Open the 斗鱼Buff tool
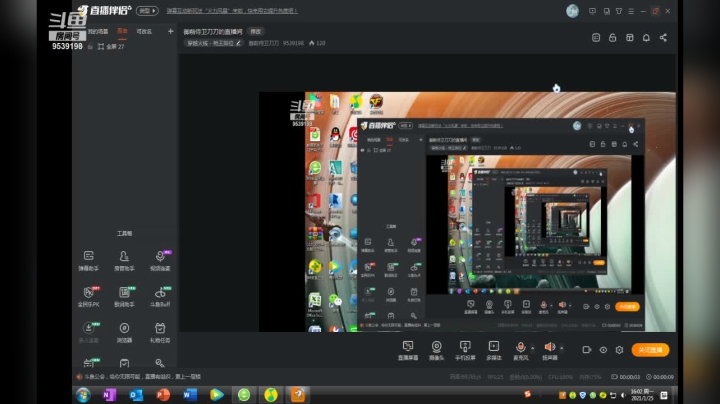Image resolution: width=720 pixels, height=404 pixels. click(x=160, y=297)
